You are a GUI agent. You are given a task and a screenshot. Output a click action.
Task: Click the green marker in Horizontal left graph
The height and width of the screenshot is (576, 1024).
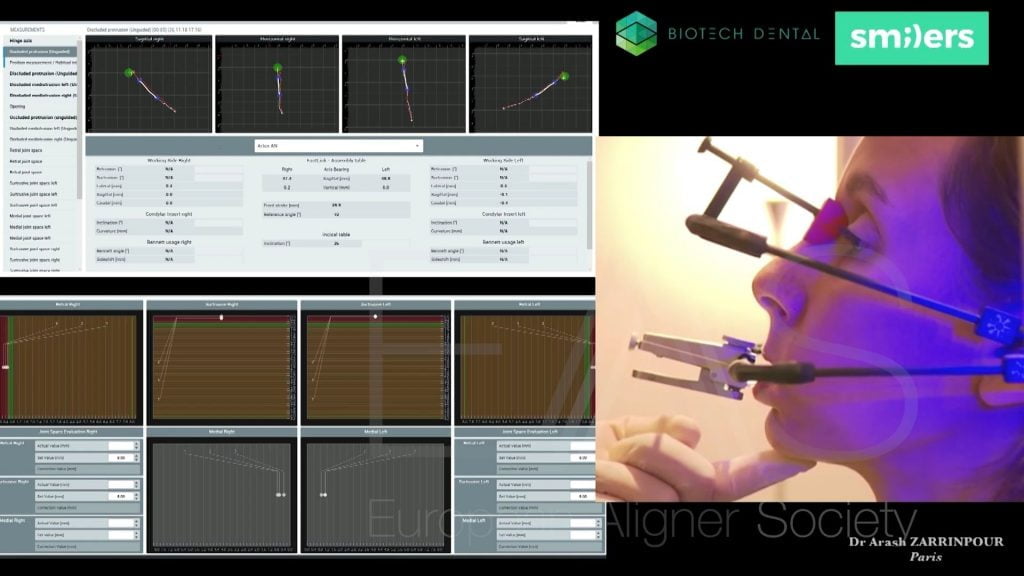[403, 61]
